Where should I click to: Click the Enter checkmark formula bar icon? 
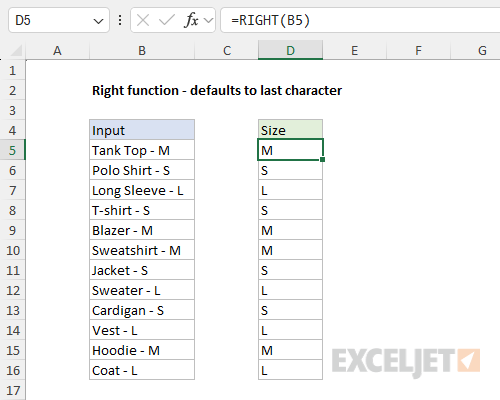[x=167, y=21]
